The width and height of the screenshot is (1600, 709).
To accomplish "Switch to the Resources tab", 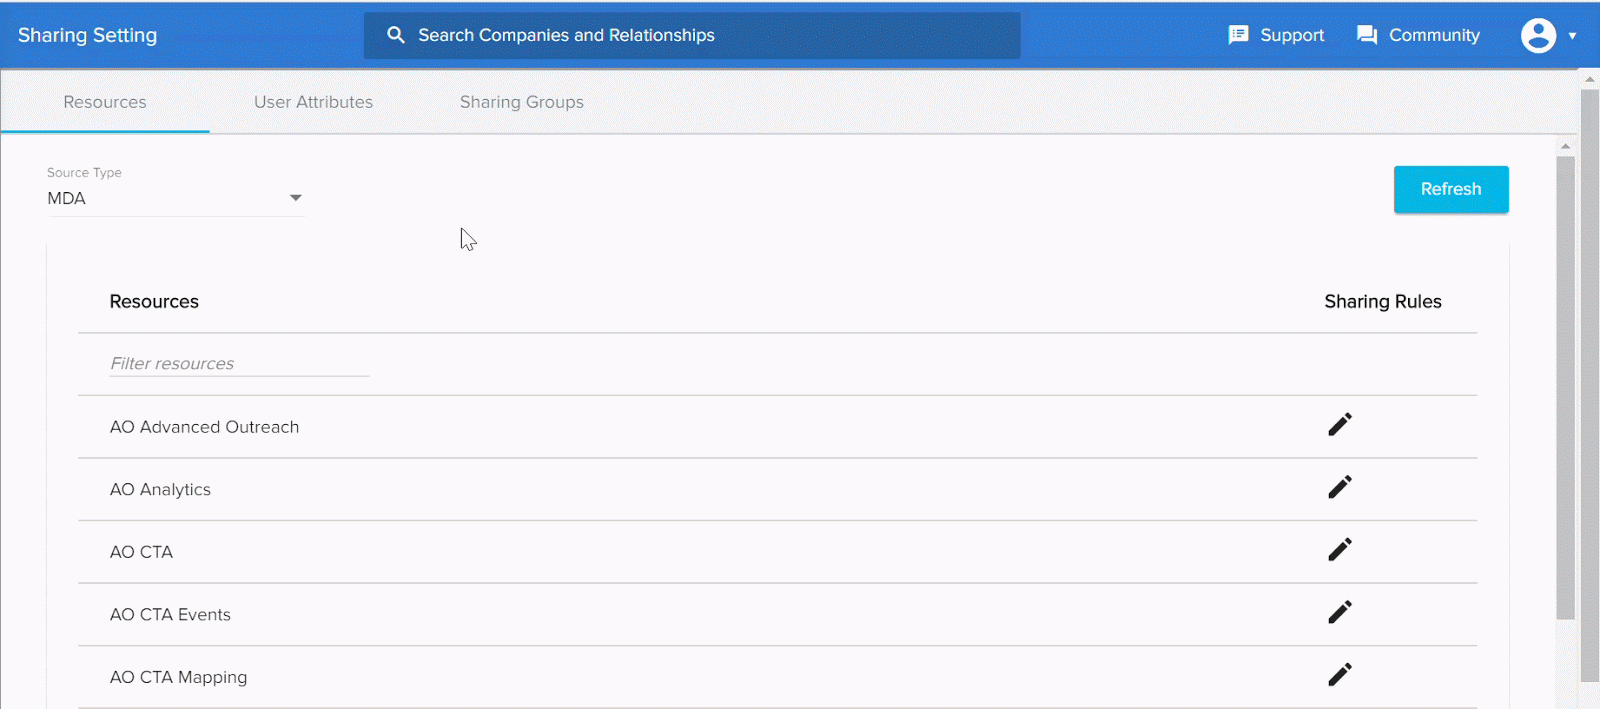I will coord(105,102).
